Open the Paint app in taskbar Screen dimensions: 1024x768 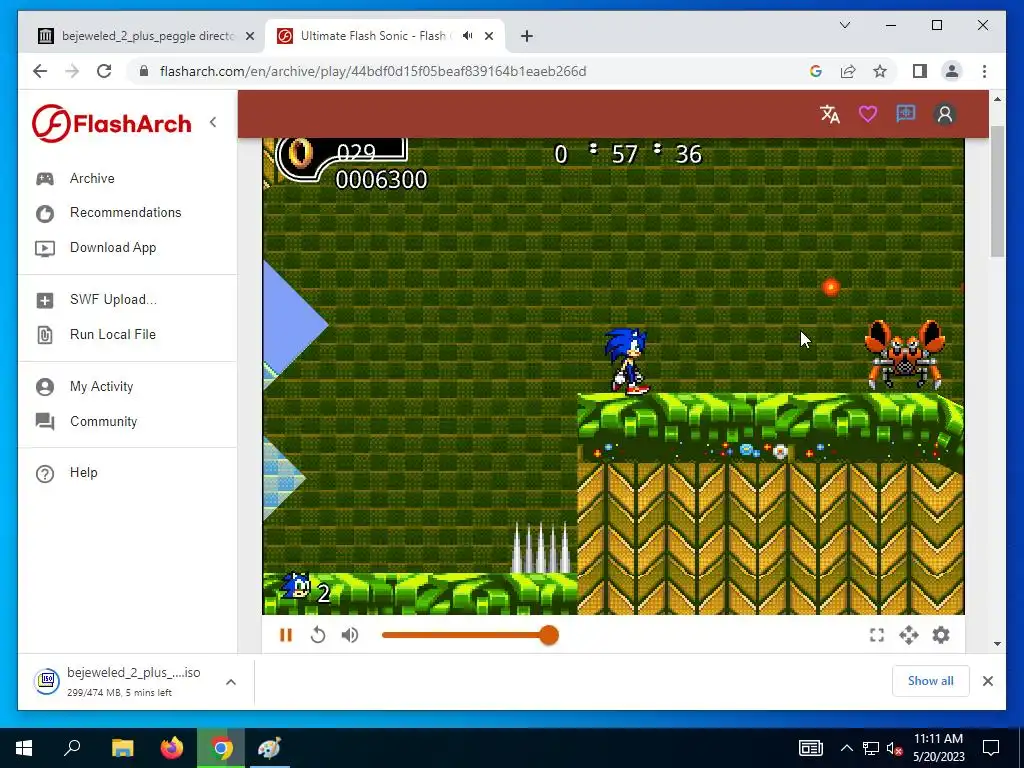[x=270, y=748]
